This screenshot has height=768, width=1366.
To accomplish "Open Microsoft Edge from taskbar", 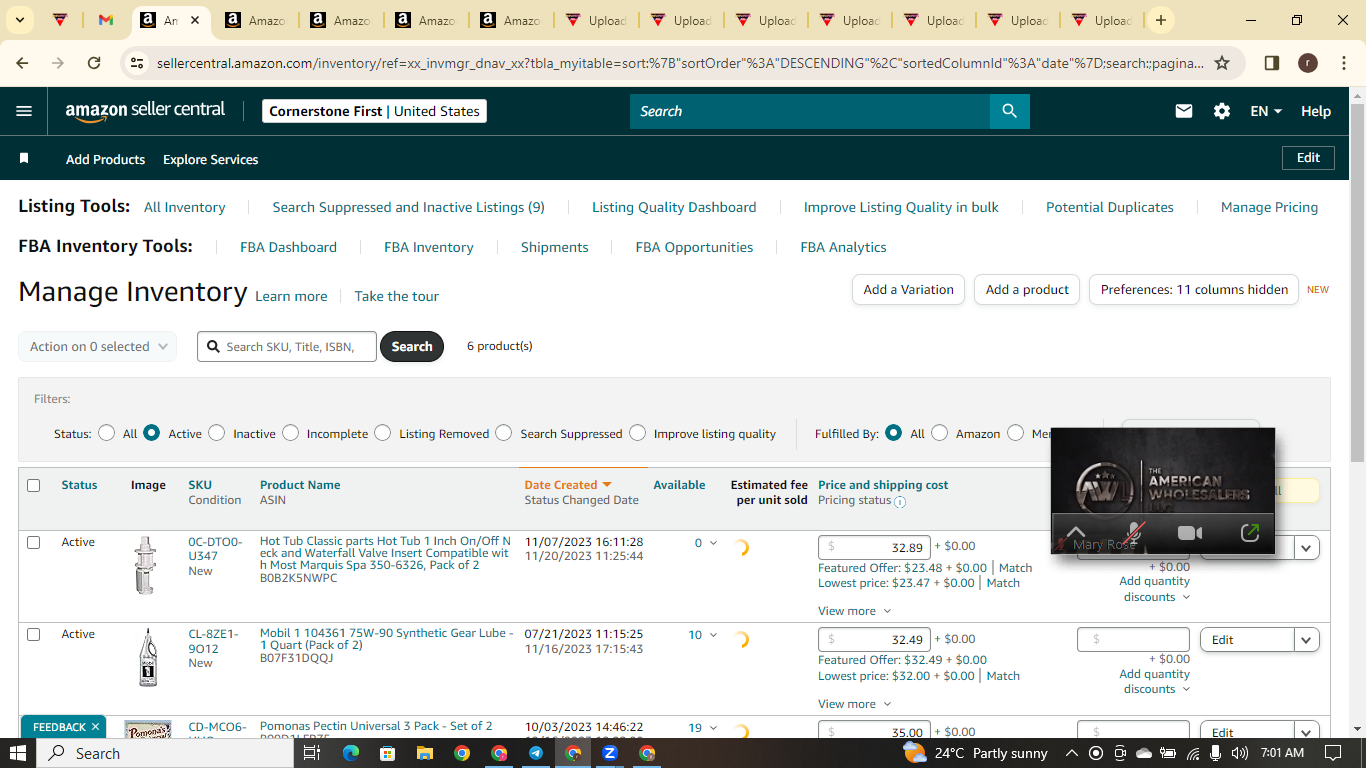I will pos(350,753).
